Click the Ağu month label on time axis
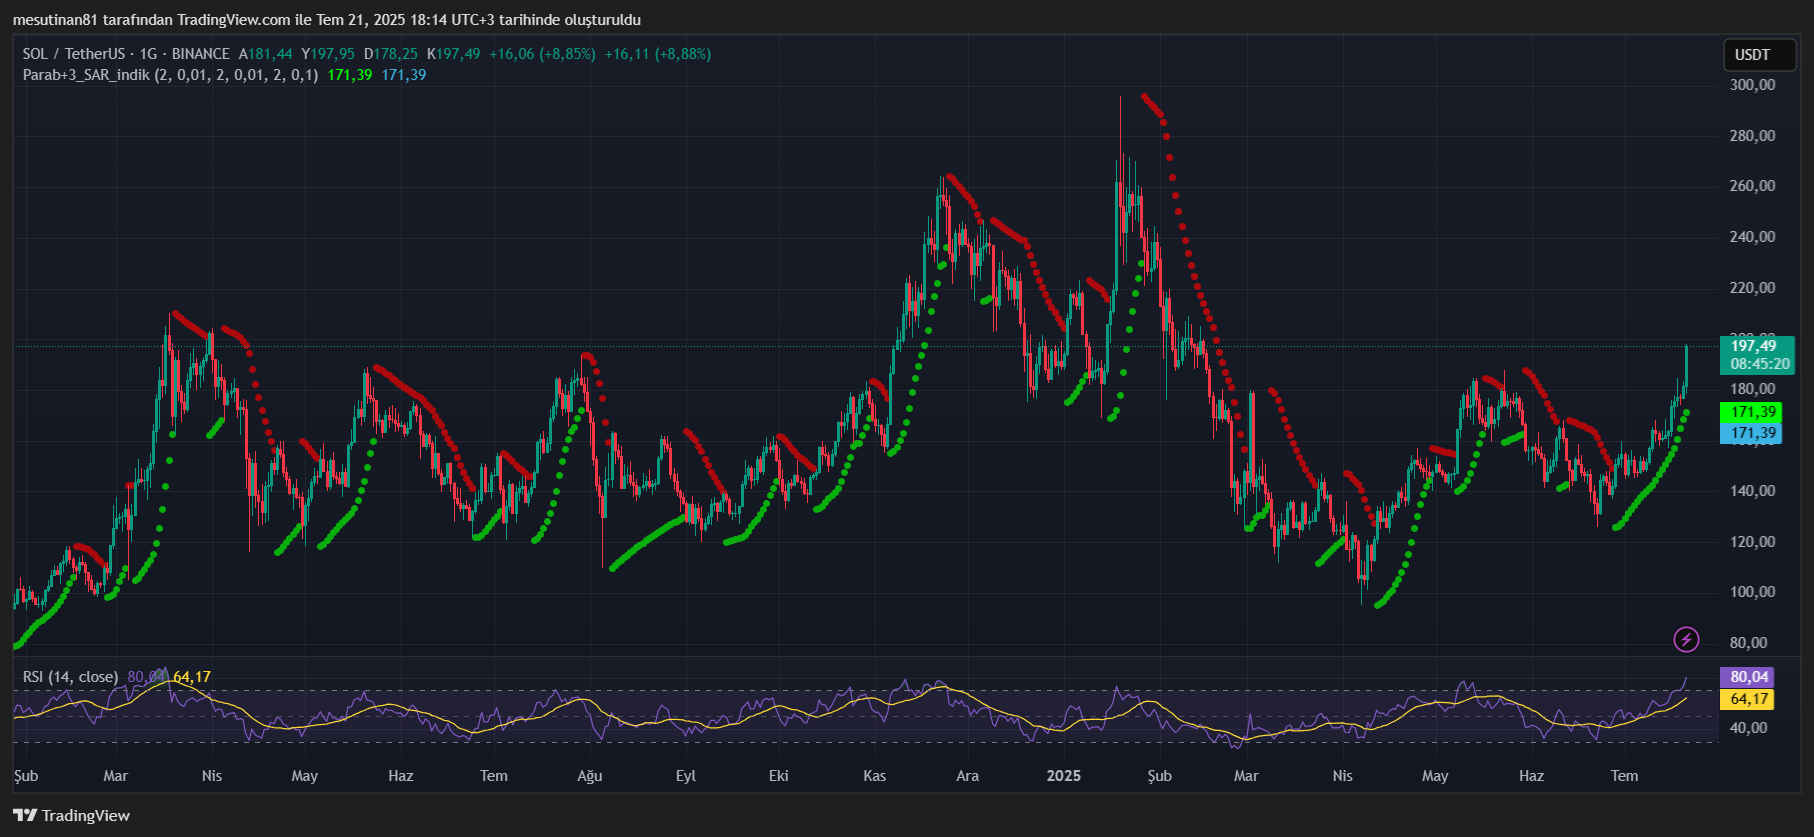Image resolution: width=1814 pixels, height=837 pixels. pos(589,776)
